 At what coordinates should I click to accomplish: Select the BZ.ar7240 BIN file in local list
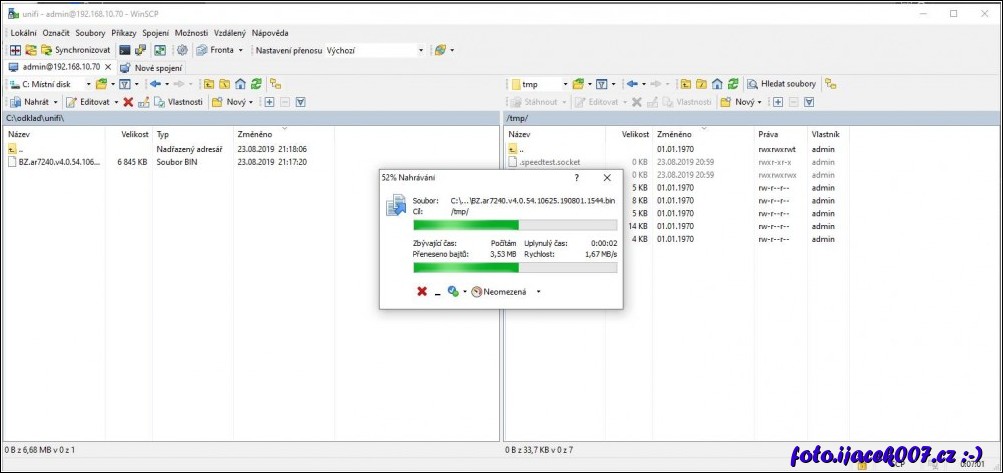58,162
